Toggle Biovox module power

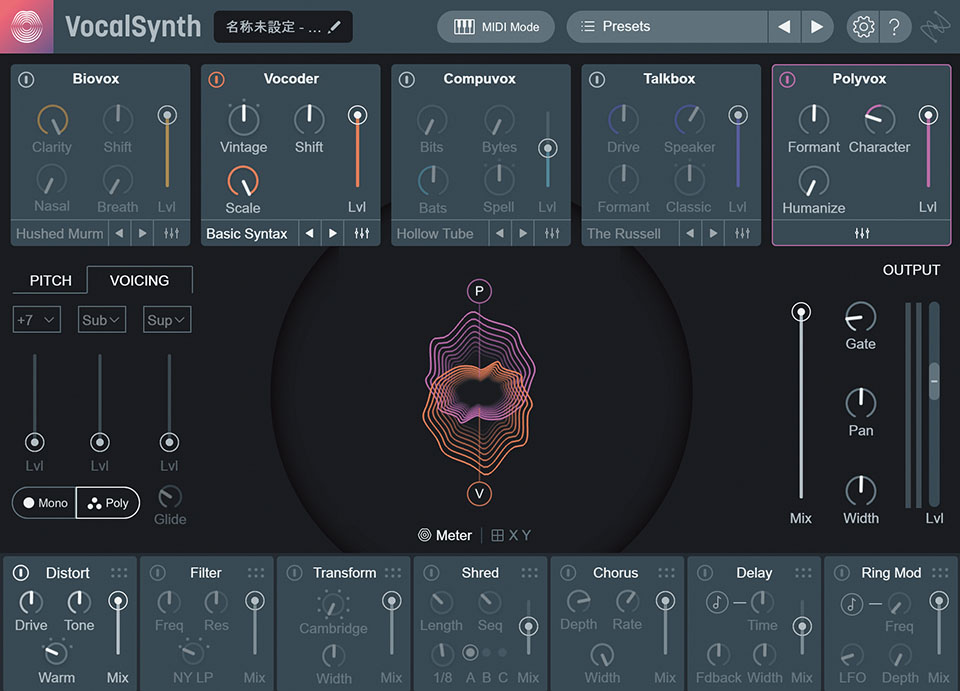pos(26,79)
